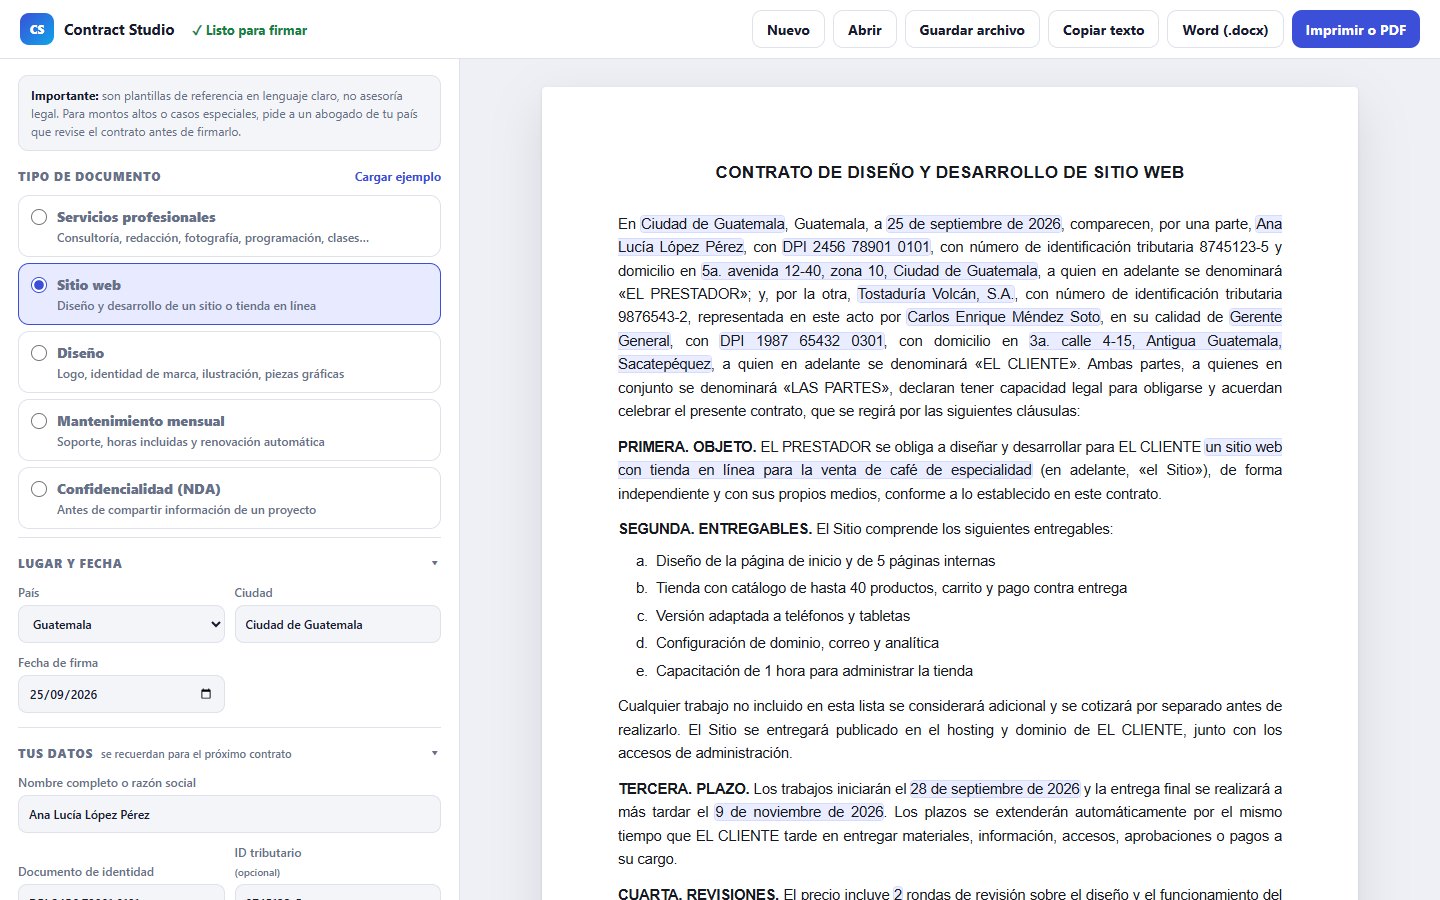Click deliverable 'Configuración de dominio, correo y analítica'
Screen dimensions: 1440x900
coord(797,643)
